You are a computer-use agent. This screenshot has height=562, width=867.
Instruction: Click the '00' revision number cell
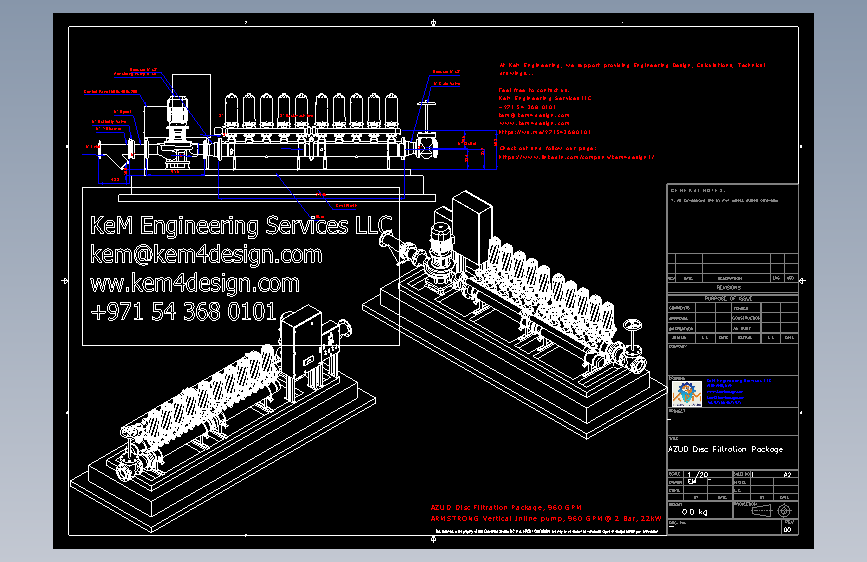[x=787, y=529]
